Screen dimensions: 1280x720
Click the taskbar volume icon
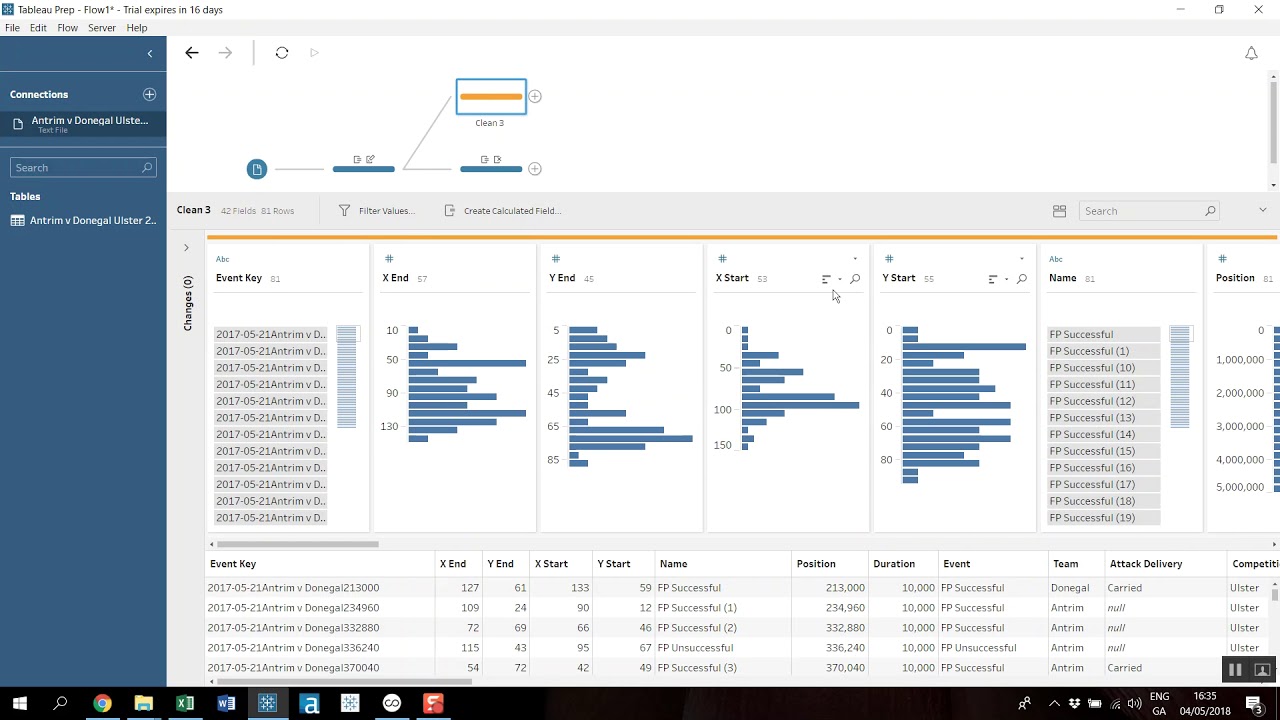pos(1136,704)
